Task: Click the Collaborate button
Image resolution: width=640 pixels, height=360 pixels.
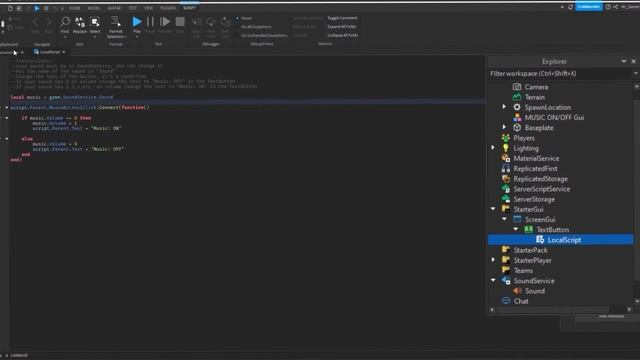Action: pos(589,7)
